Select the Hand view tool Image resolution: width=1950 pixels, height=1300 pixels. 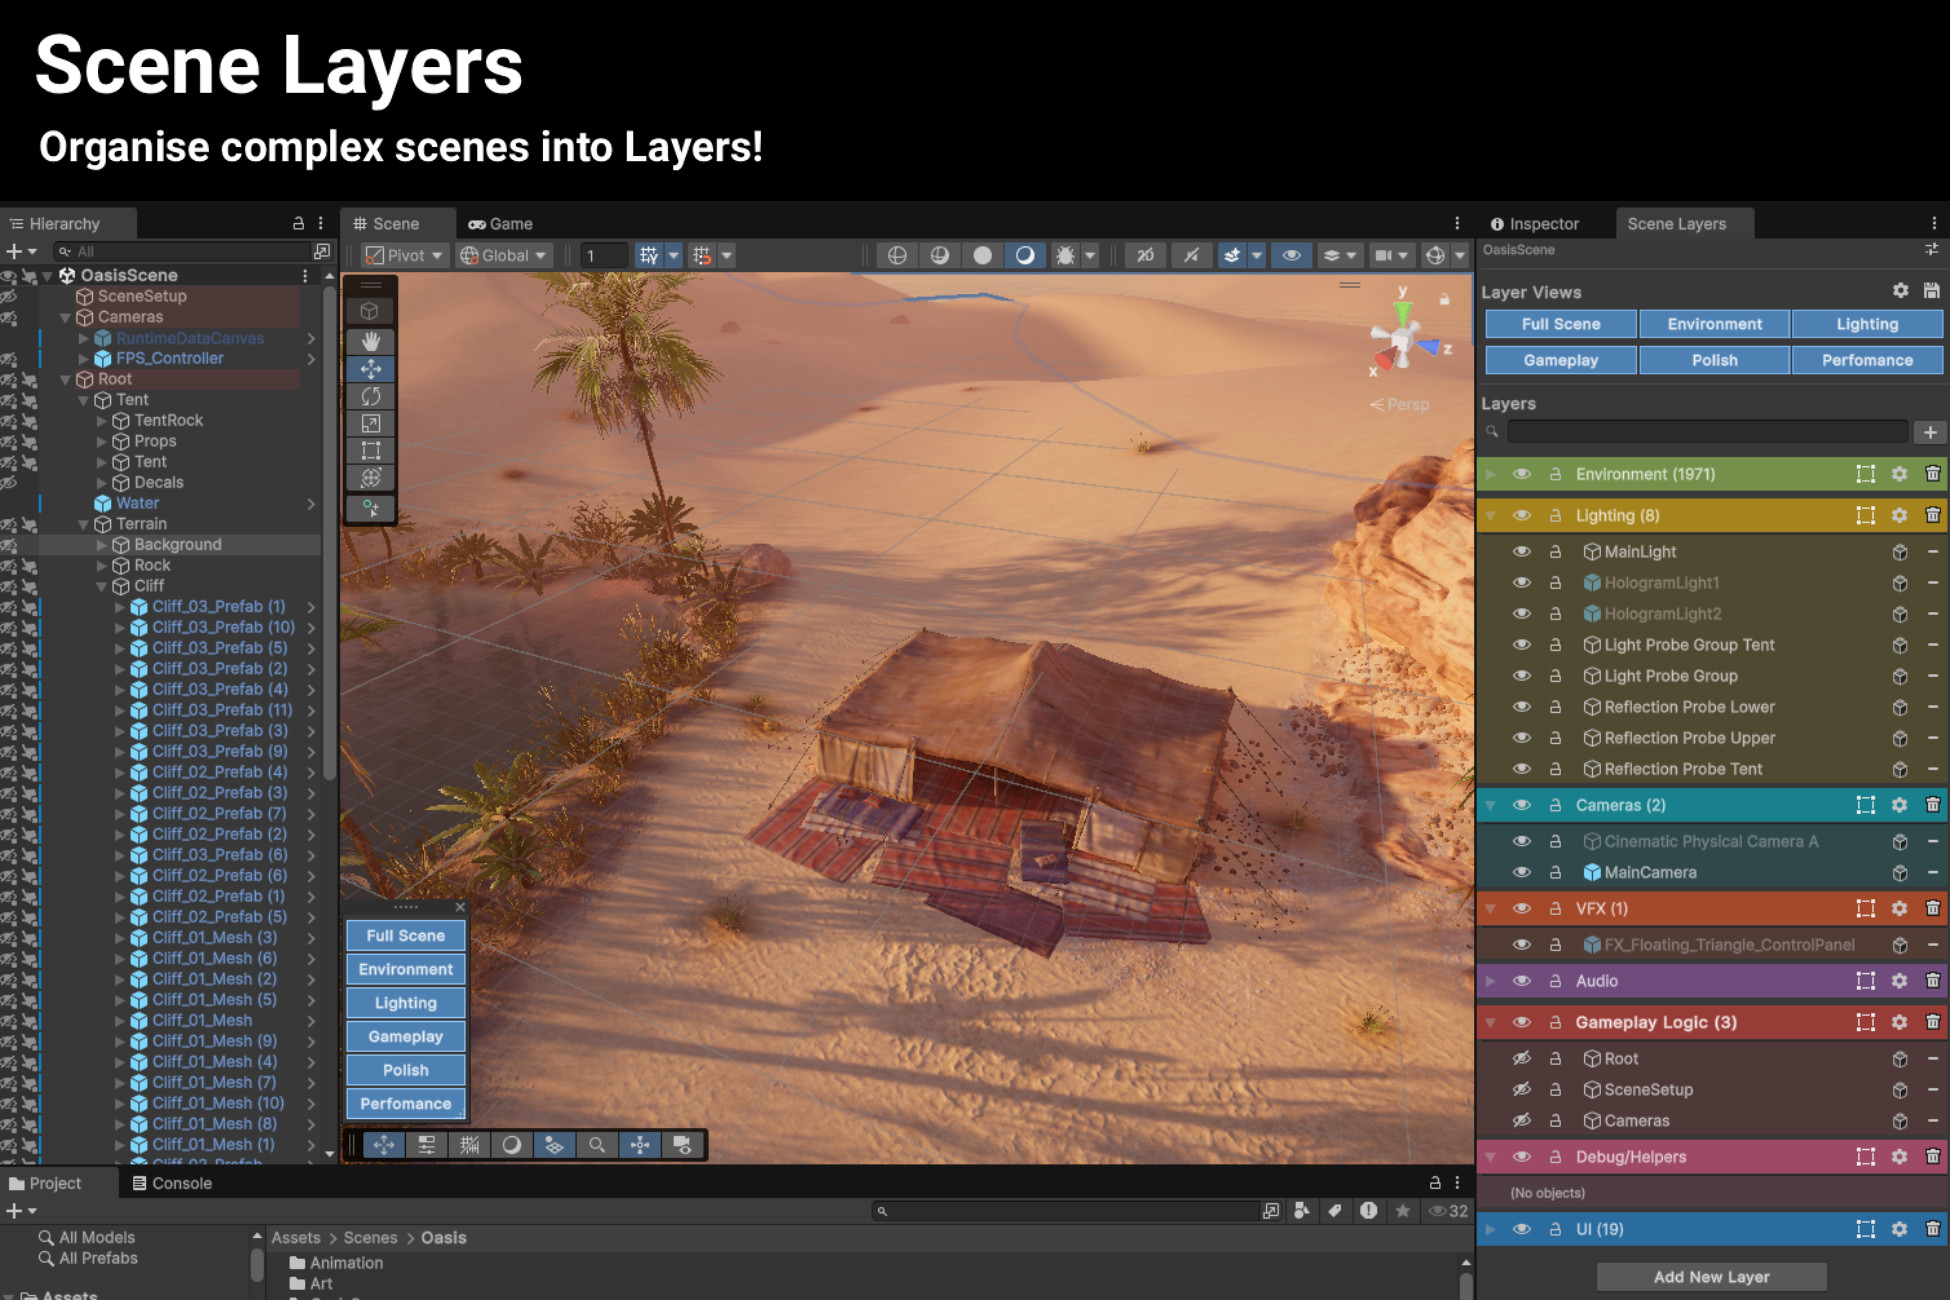click(x=371, y=341)
